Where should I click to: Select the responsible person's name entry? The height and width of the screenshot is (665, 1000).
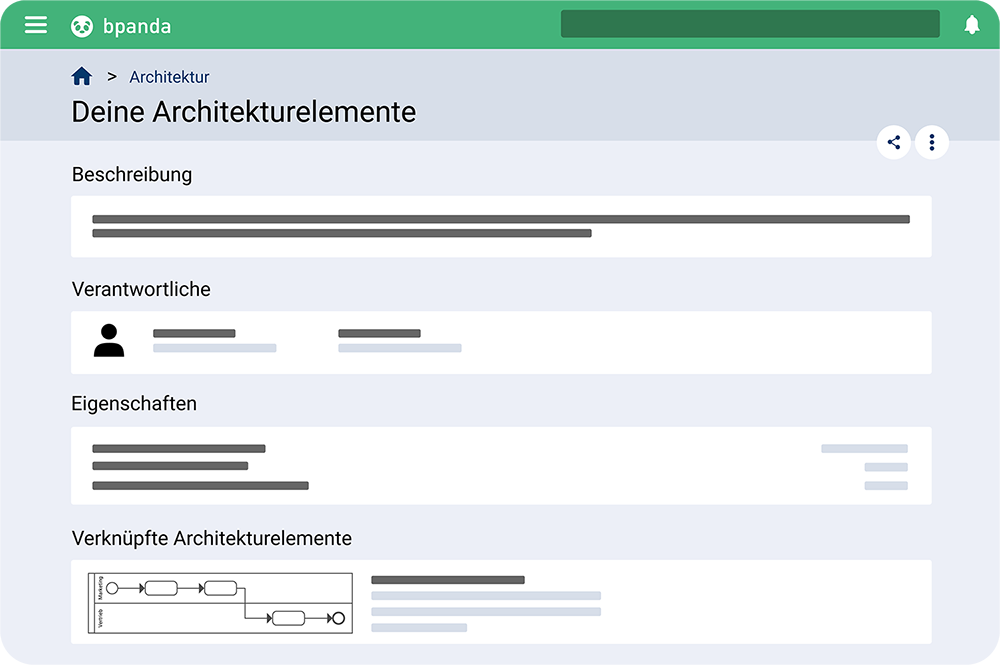(x=193, y=333)
